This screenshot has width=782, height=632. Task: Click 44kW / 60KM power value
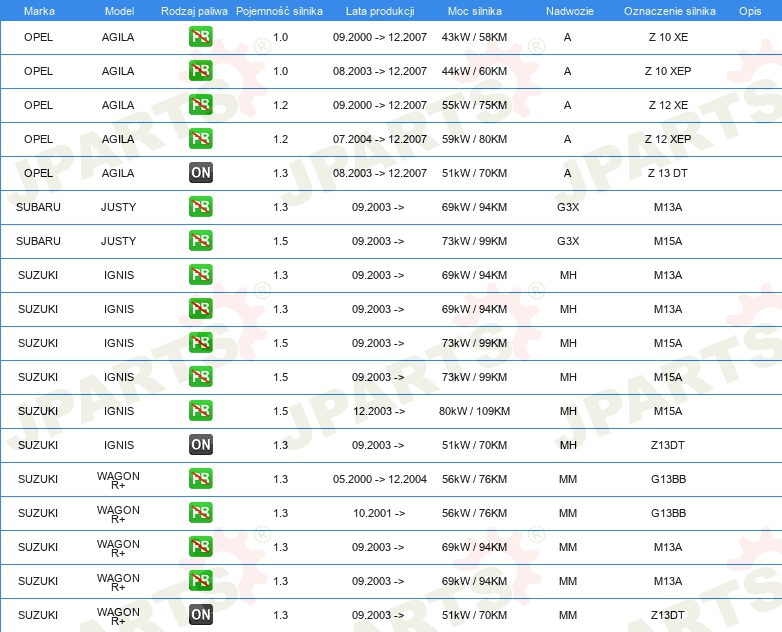coord(474,71)
